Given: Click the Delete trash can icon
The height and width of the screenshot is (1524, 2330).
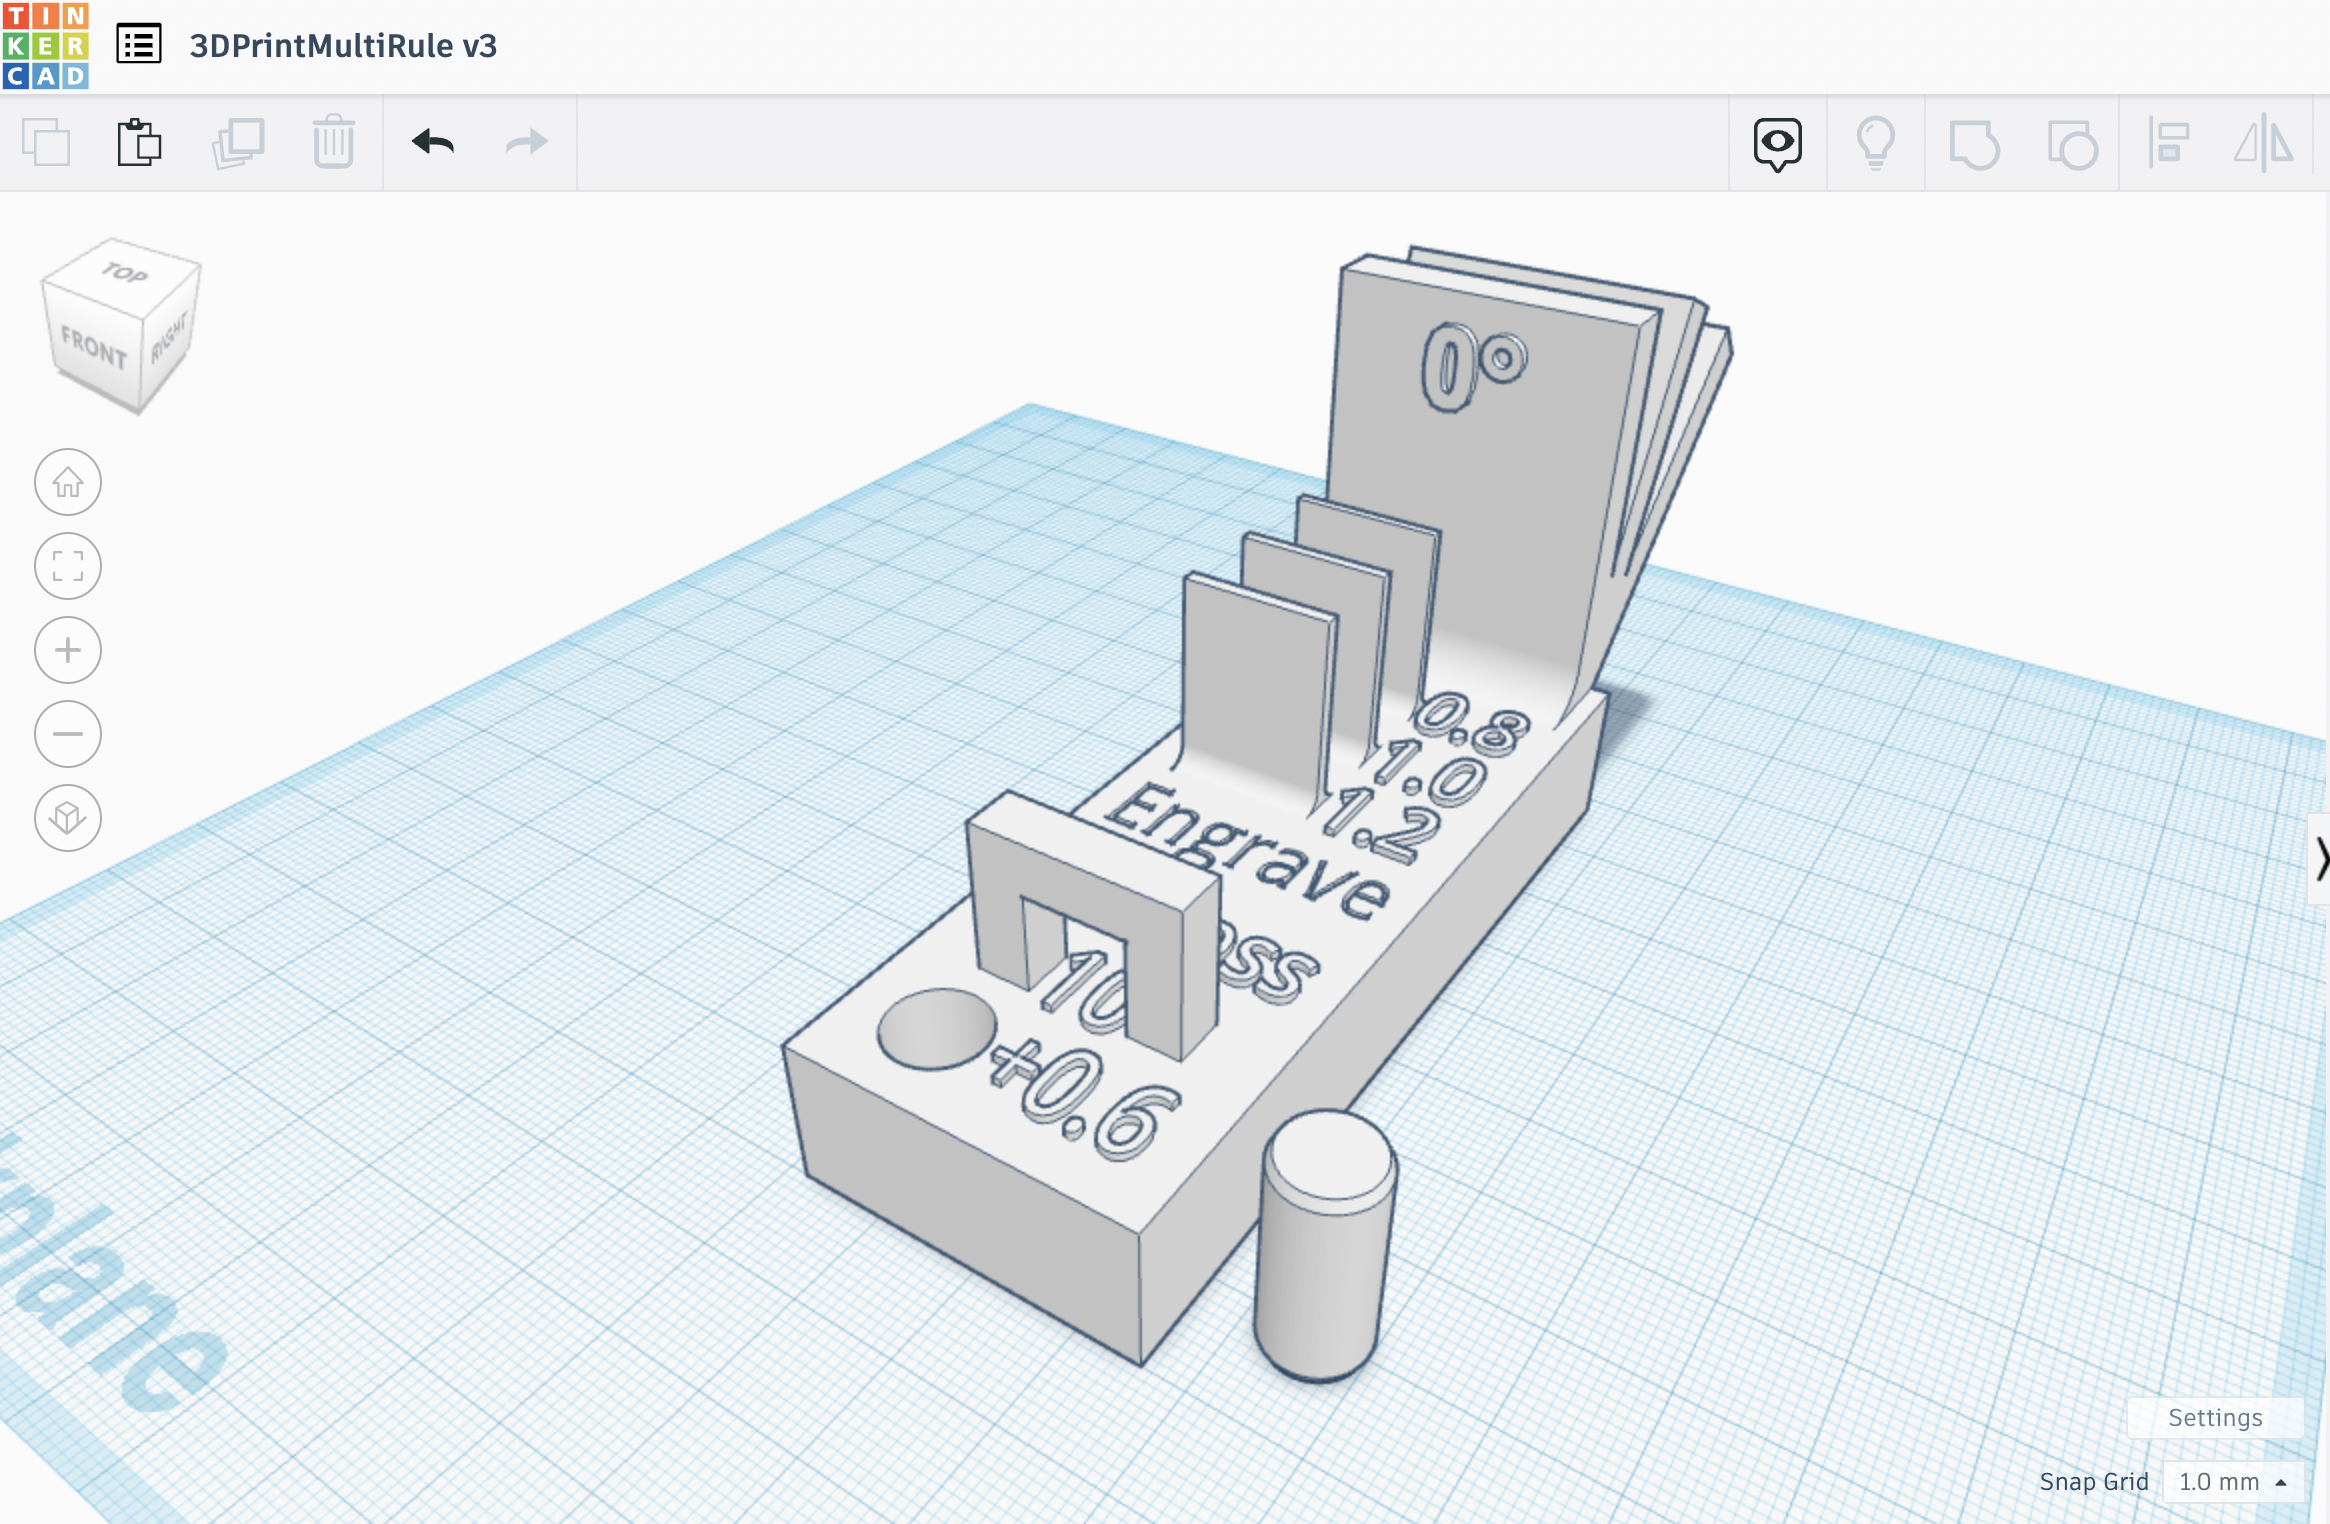Looking at the screenshot, I should click(334, 142).
